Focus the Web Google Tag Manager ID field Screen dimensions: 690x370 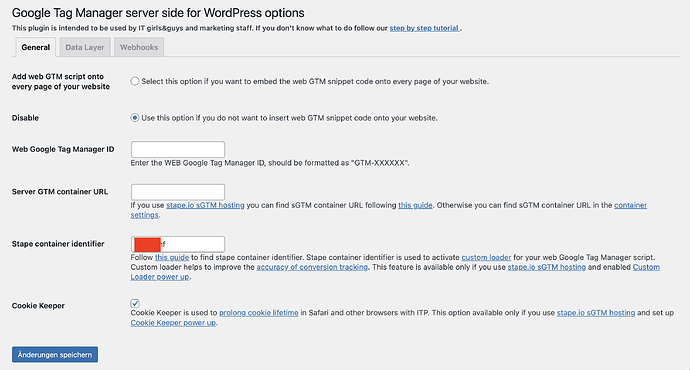[178, 150]
